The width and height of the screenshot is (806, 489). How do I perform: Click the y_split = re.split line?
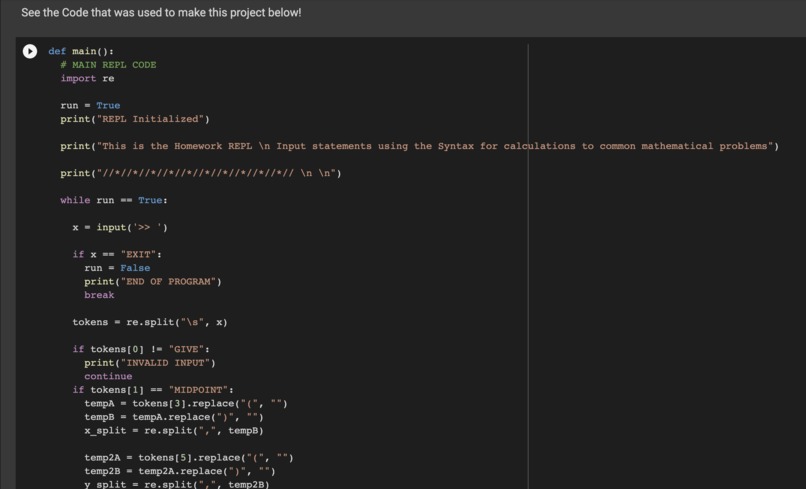pyautogui.click(x=177, y=484)
